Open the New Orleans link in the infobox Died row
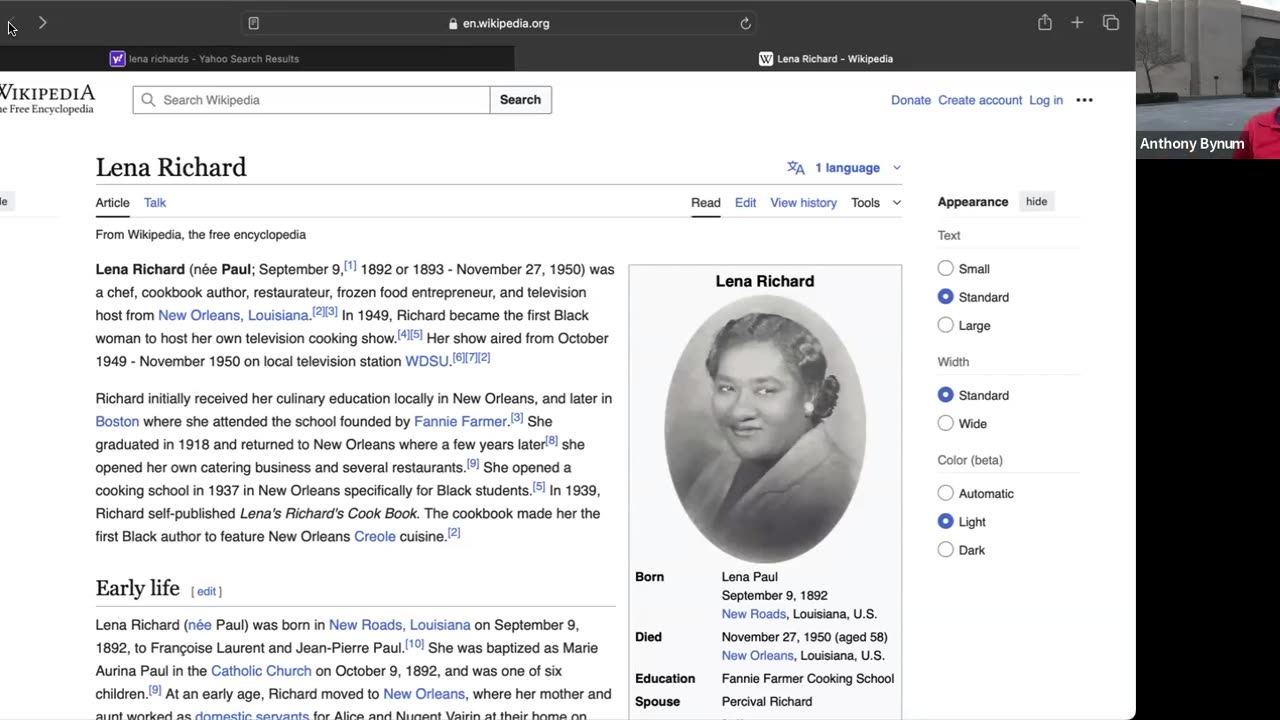Image resolution: width=1280 pixels, height=720 pixels. (x=757, y=656)
